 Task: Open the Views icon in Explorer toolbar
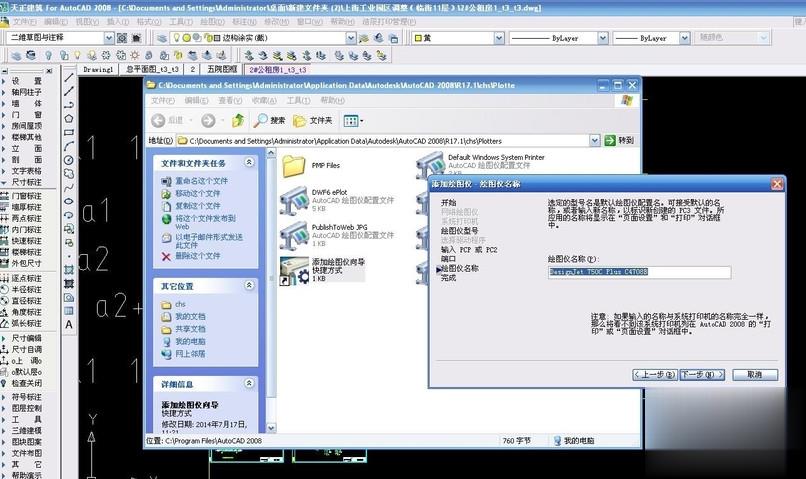(353, 121)
